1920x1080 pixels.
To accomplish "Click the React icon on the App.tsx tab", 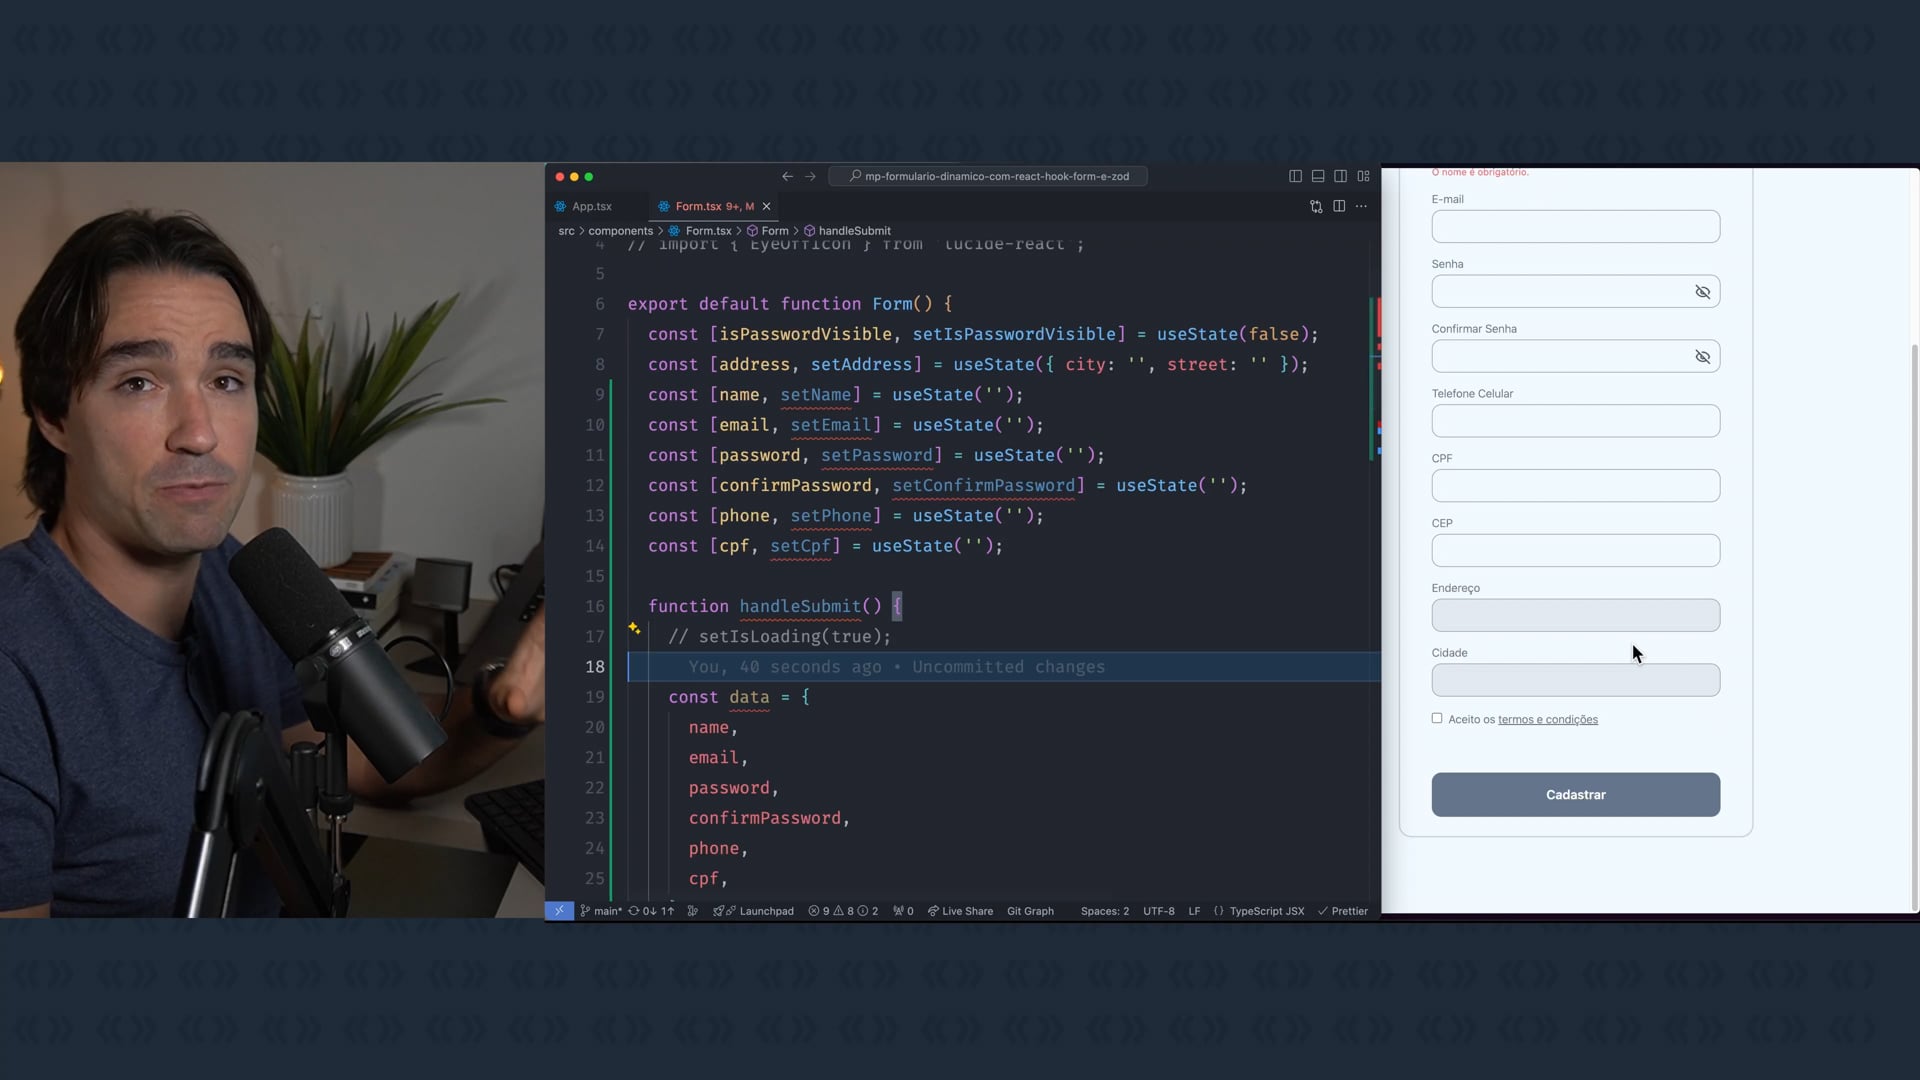I will coord(561,206).
